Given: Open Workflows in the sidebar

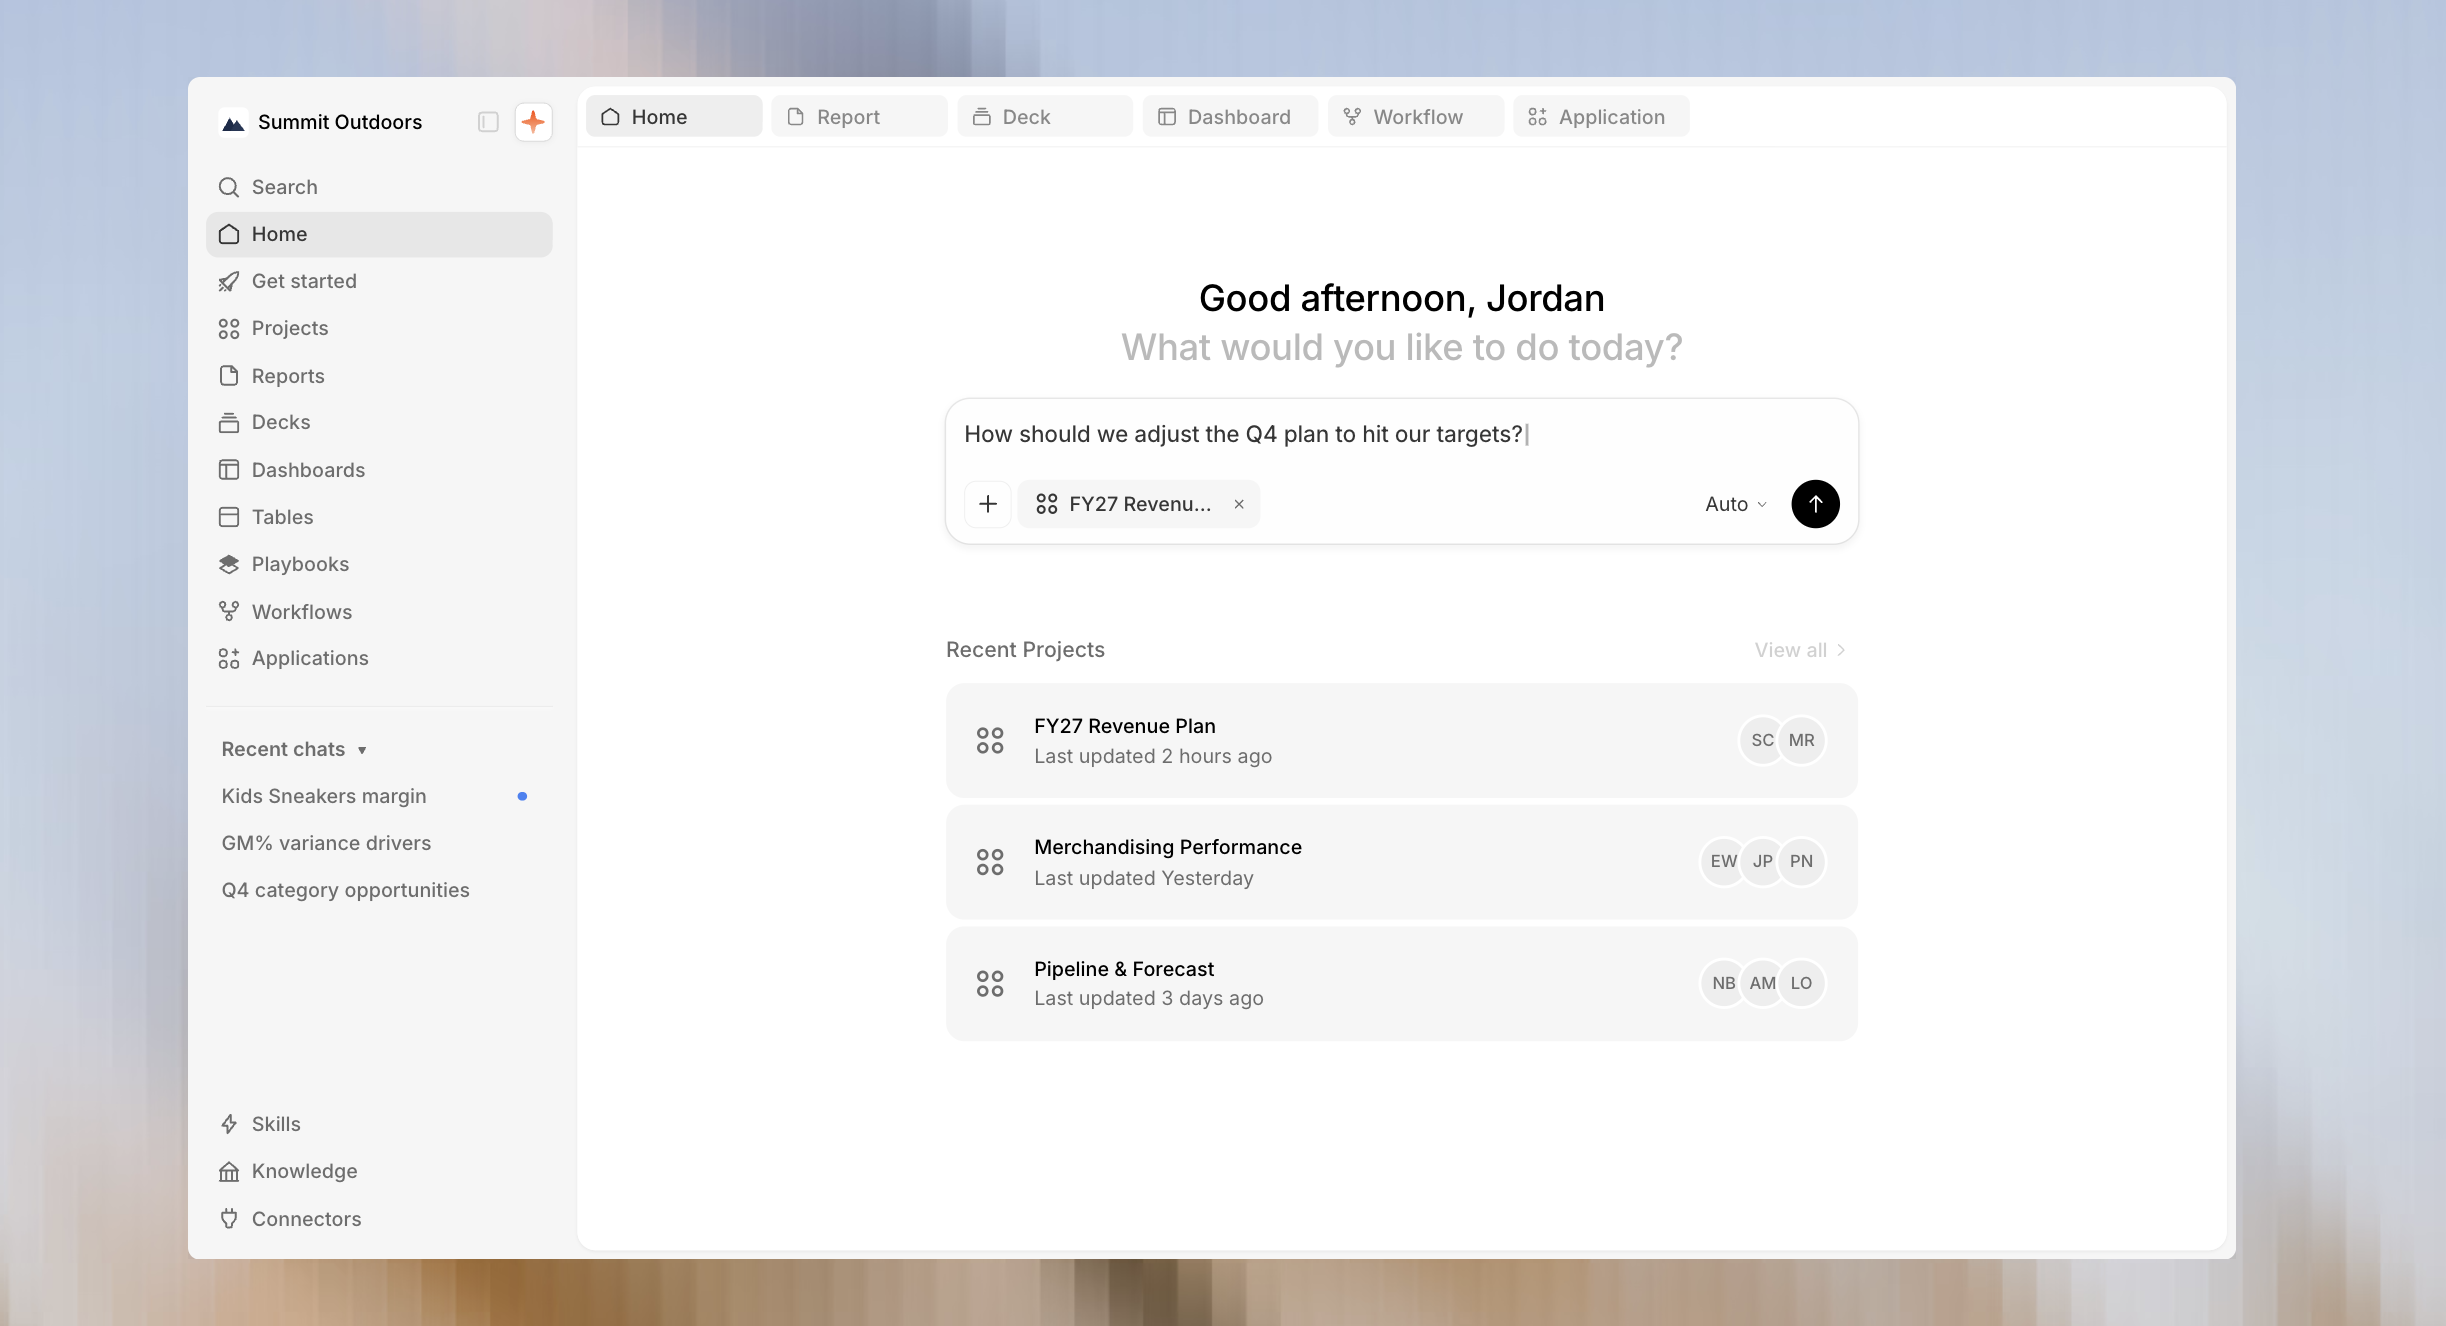Looking at the screenshot, I should pyautogui.click(x=379, y=612).
